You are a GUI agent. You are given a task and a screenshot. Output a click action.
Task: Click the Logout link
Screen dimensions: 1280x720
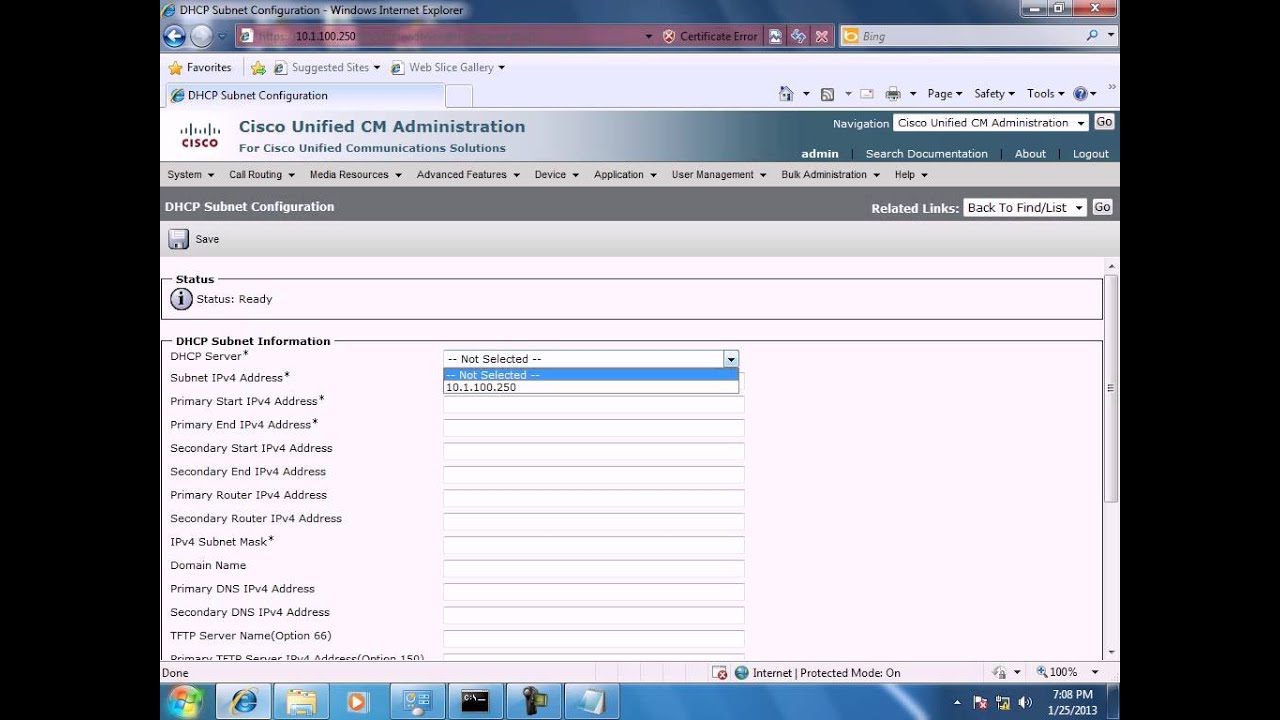coord(1091,154)
